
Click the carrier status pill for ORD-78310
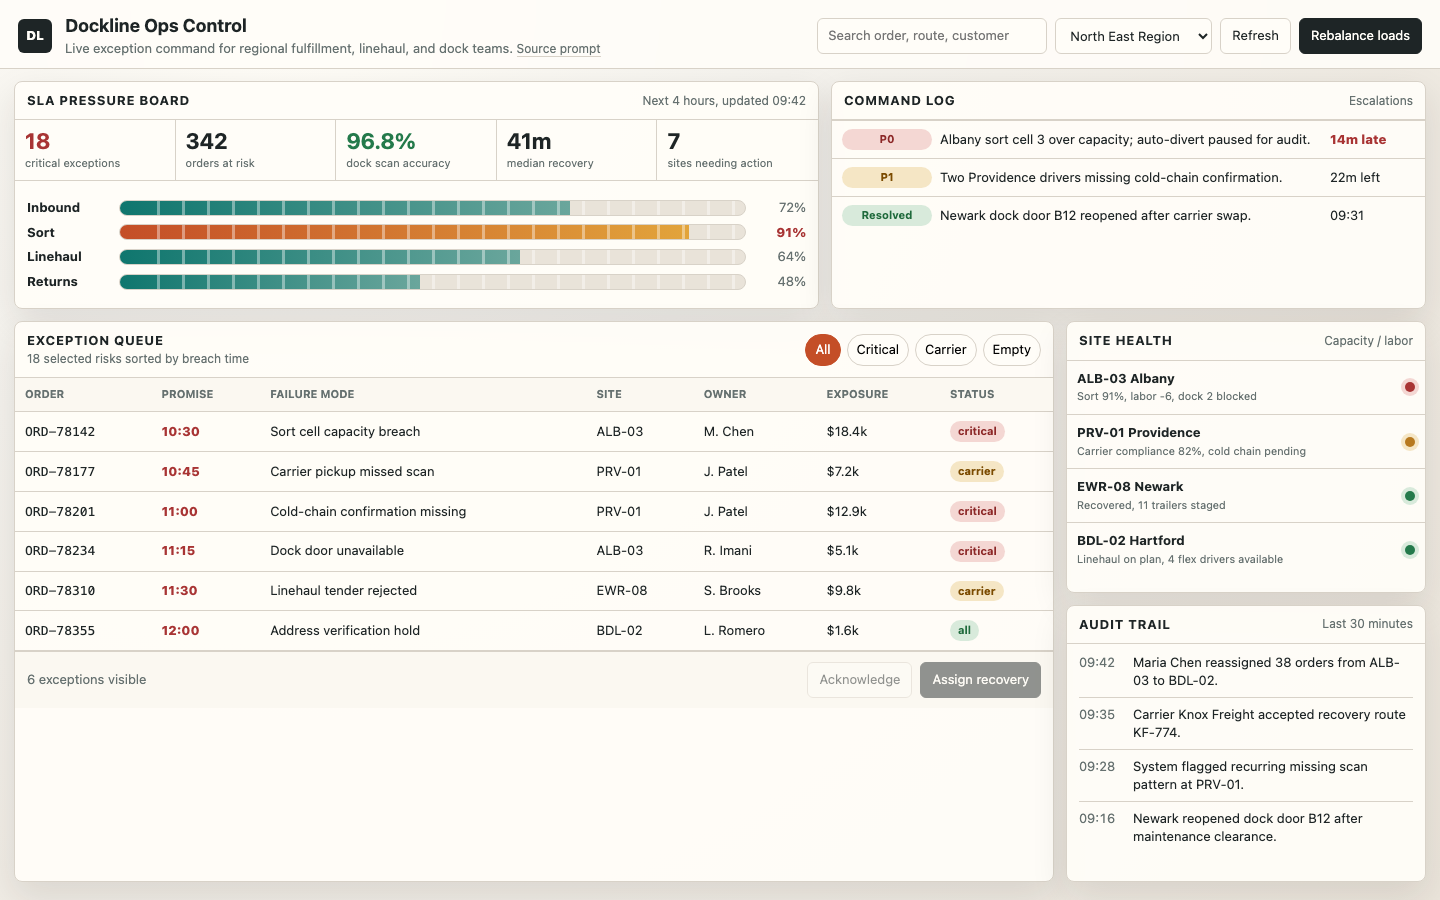tap(977, 591)
